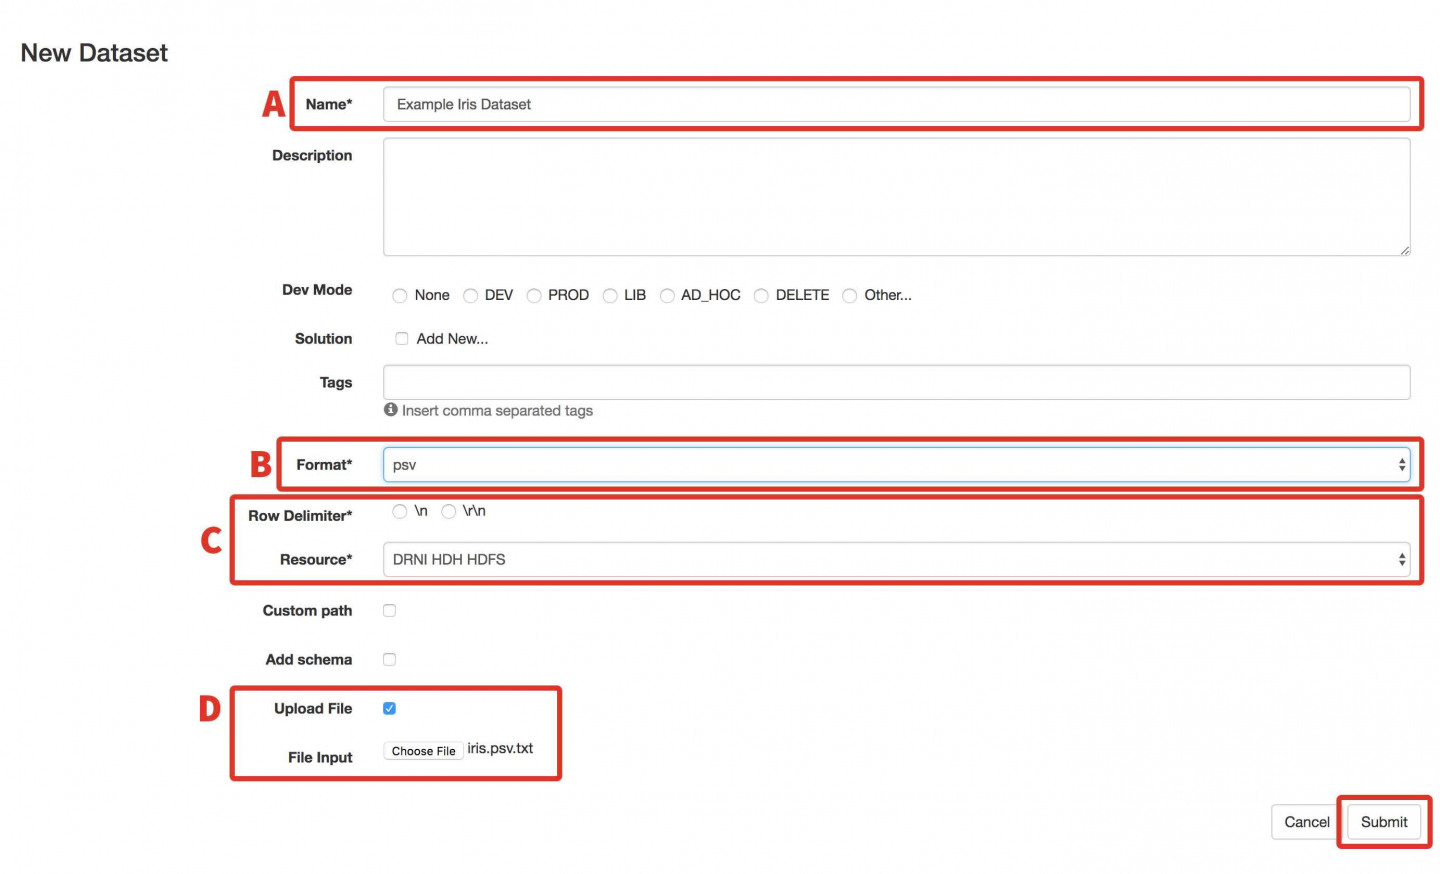Pick the AD_HOC dev mode
The image size is (1440, 874).
pyautogui.click(x=667, y=296)
